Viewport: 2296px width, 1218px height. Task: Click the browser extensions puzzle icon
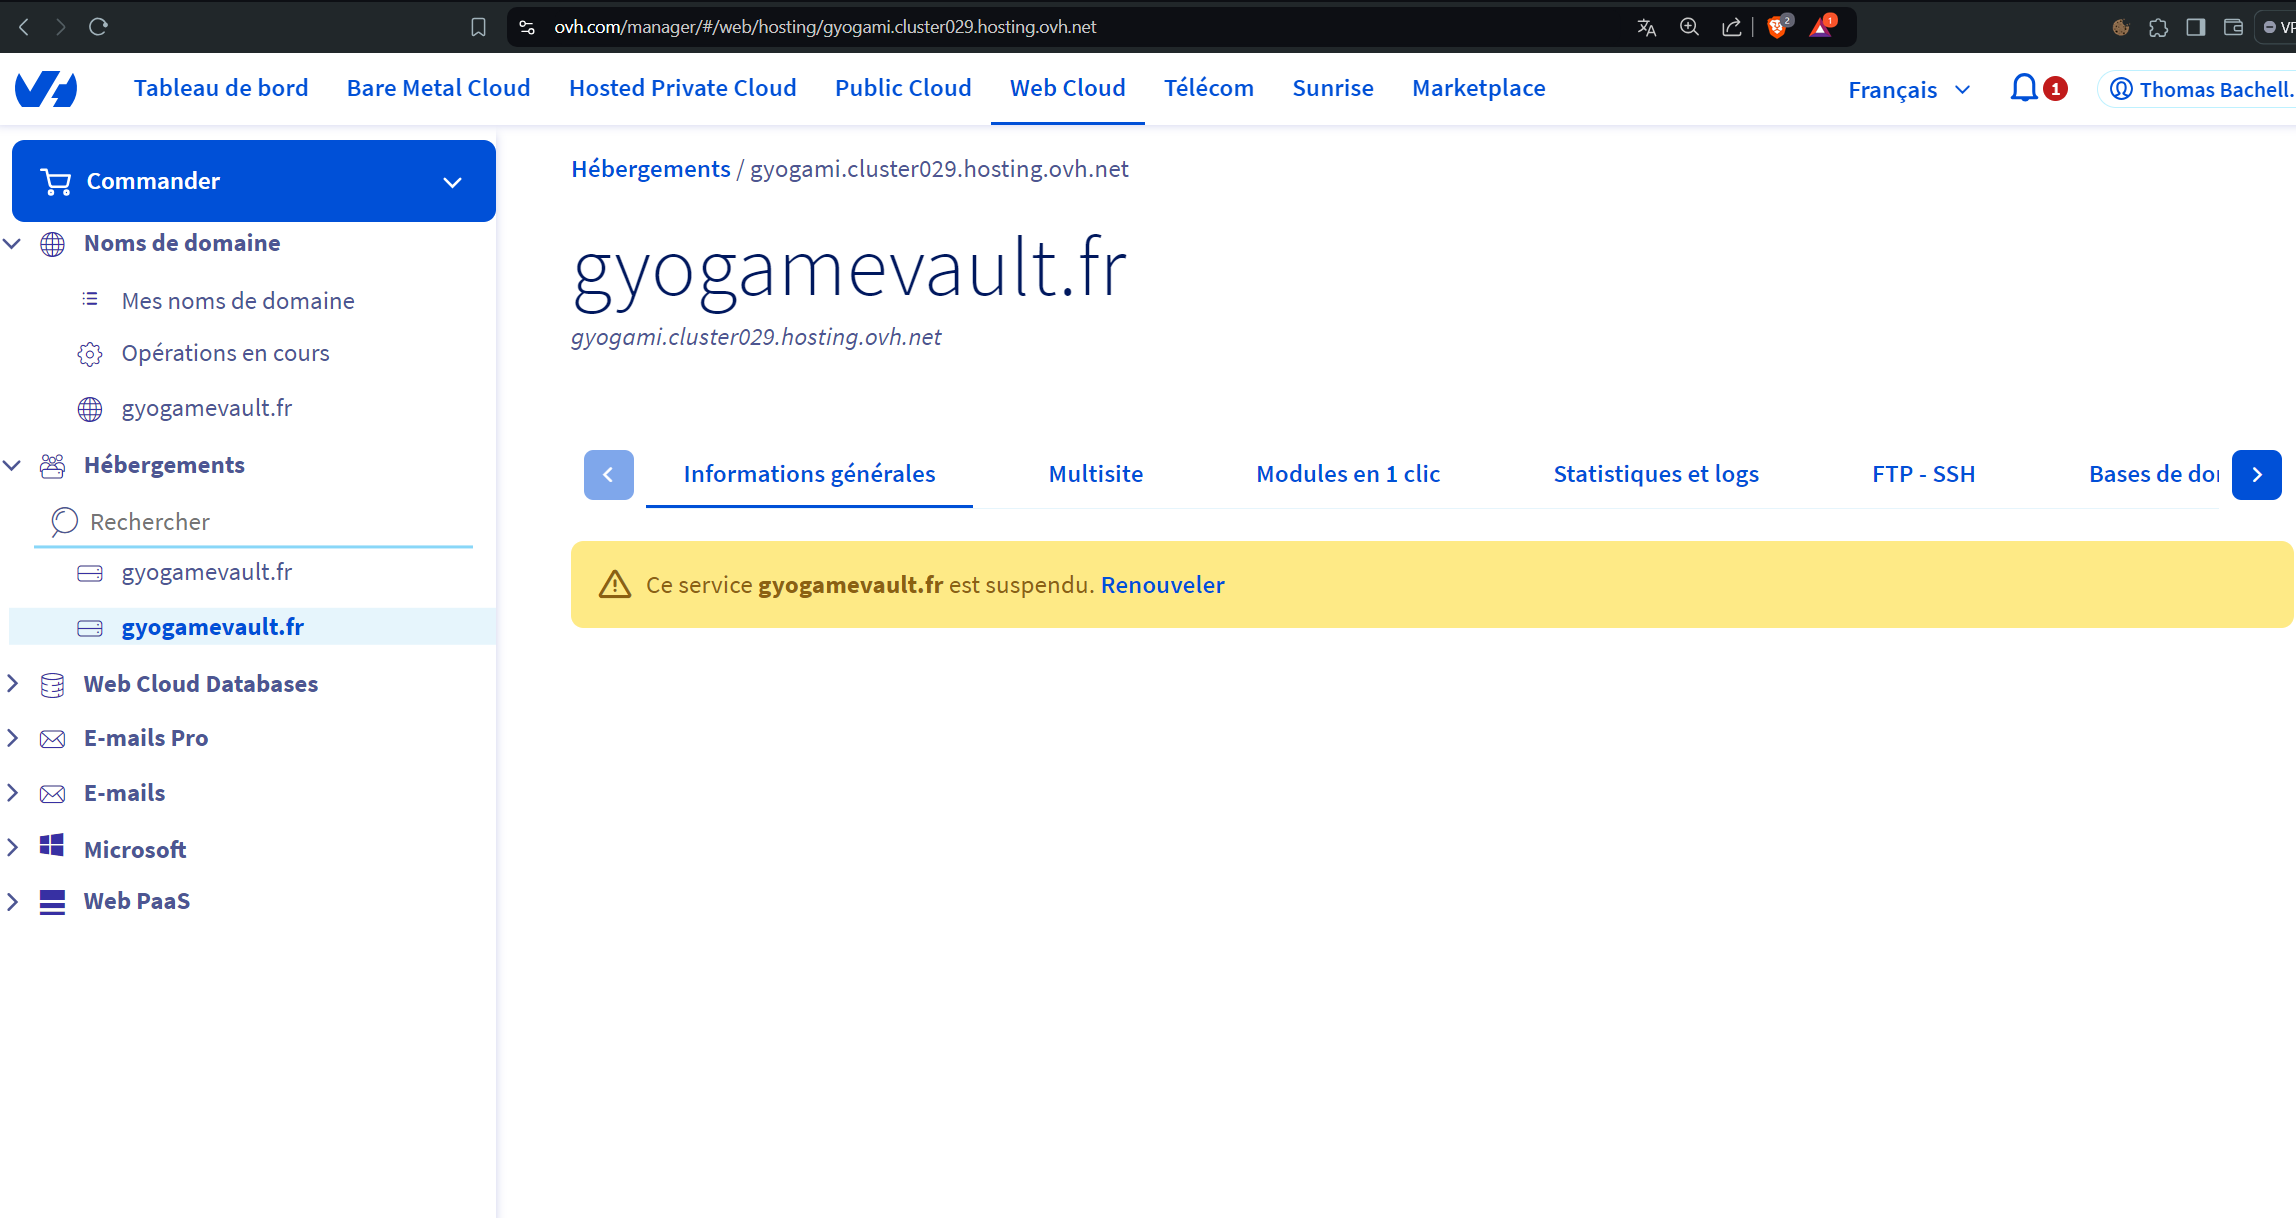click(x=2158, y=27)
